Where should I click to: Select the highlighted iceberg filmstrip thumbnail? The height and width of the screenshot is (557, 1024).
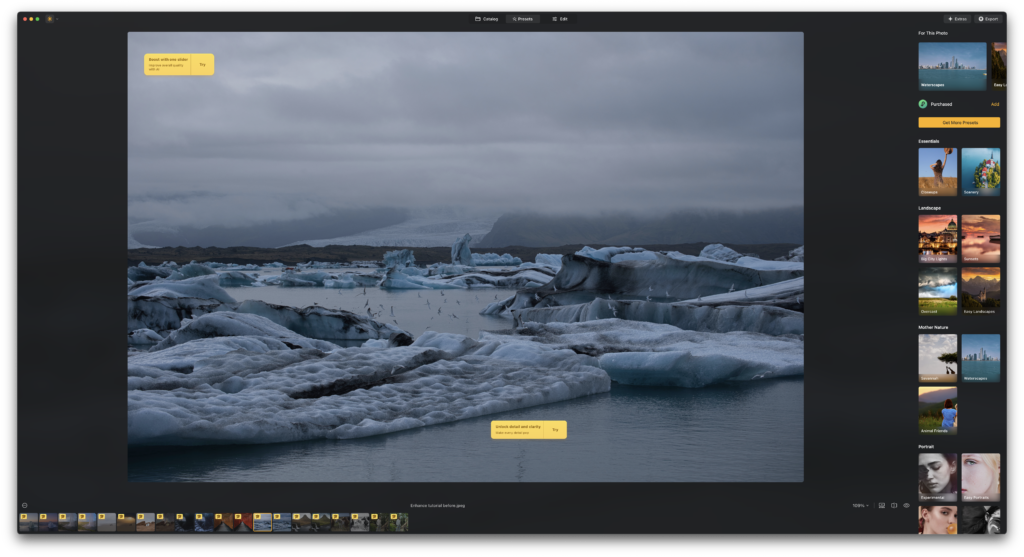click(263, 522)
